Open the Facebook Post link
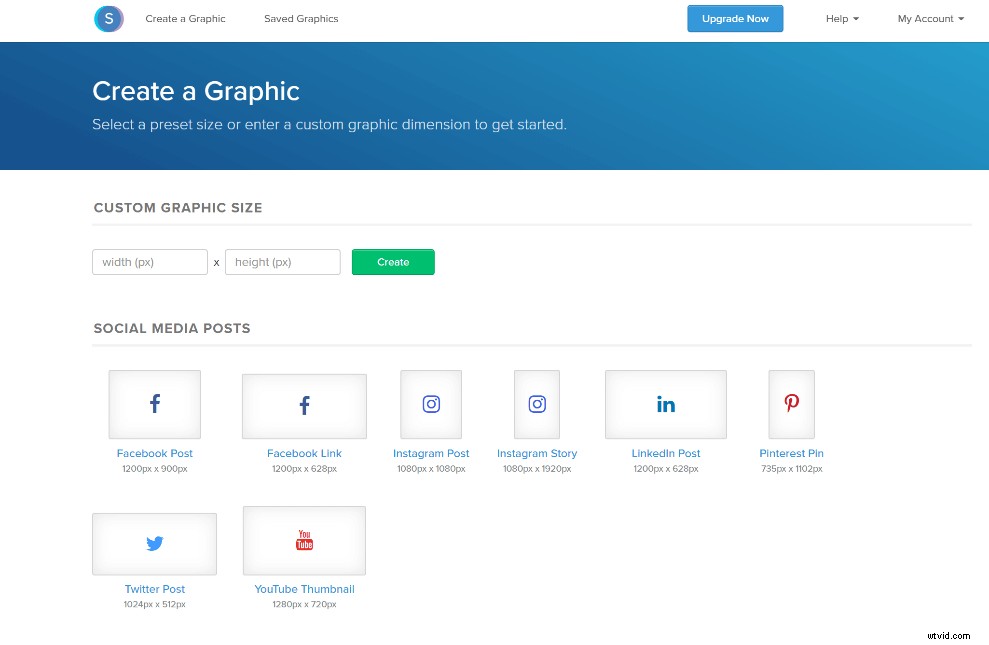 [154, 453]
